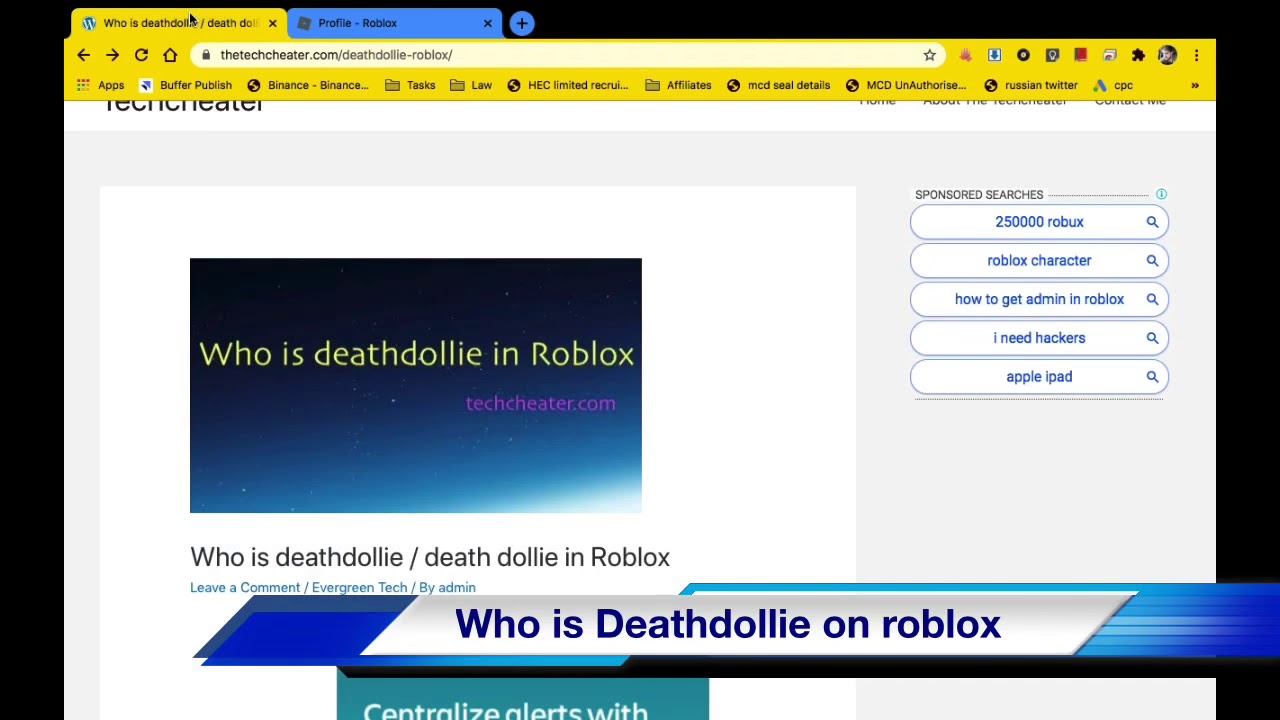
Task: Select the Who is deathdollie tab
Action: [x=178, y=23]
